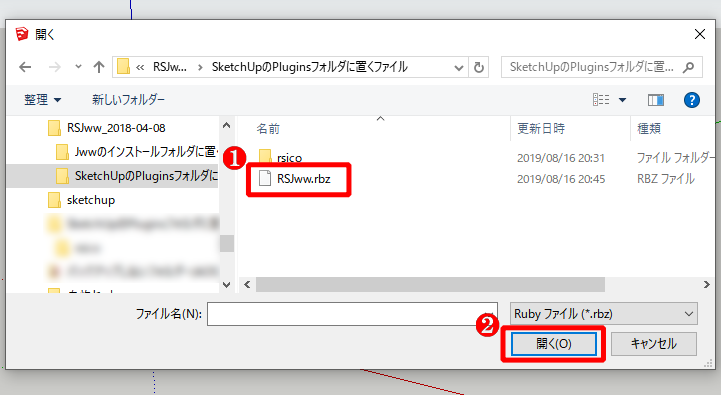Select Jwwのインストールフォルダ tree item

[145, 152]
